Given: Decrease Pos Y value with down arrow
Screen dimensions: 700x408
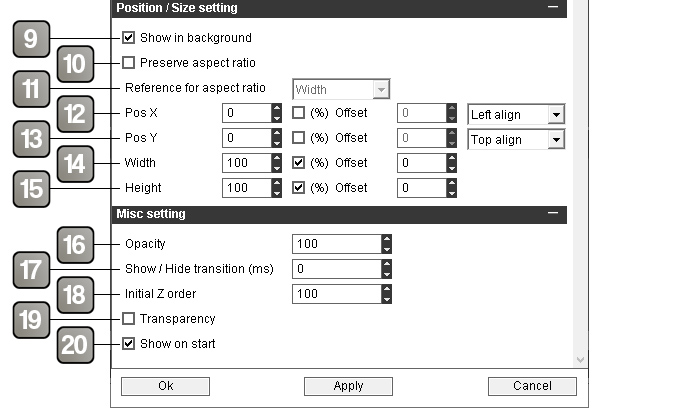Looking at the screenshot, I should click(277, 143).
